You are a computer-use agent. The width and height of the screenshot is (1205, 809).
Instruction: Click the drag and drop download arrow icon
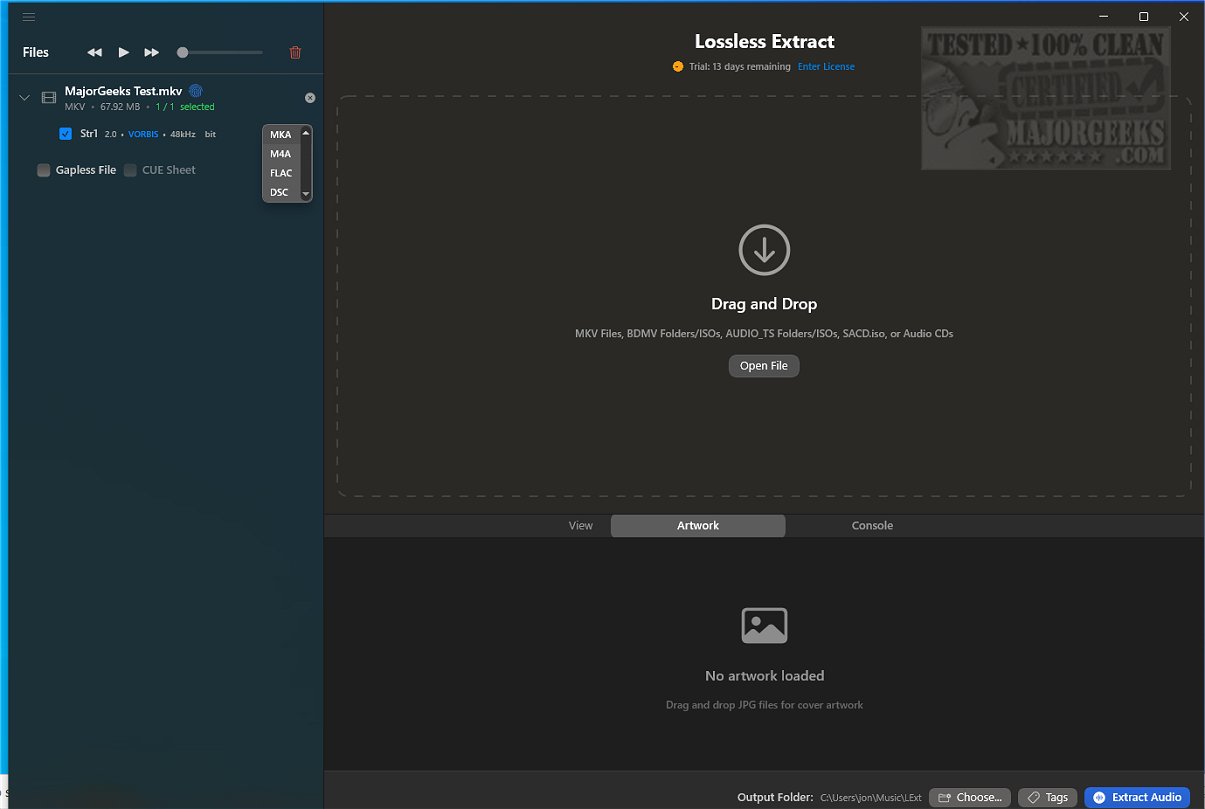tap(764, 250)
